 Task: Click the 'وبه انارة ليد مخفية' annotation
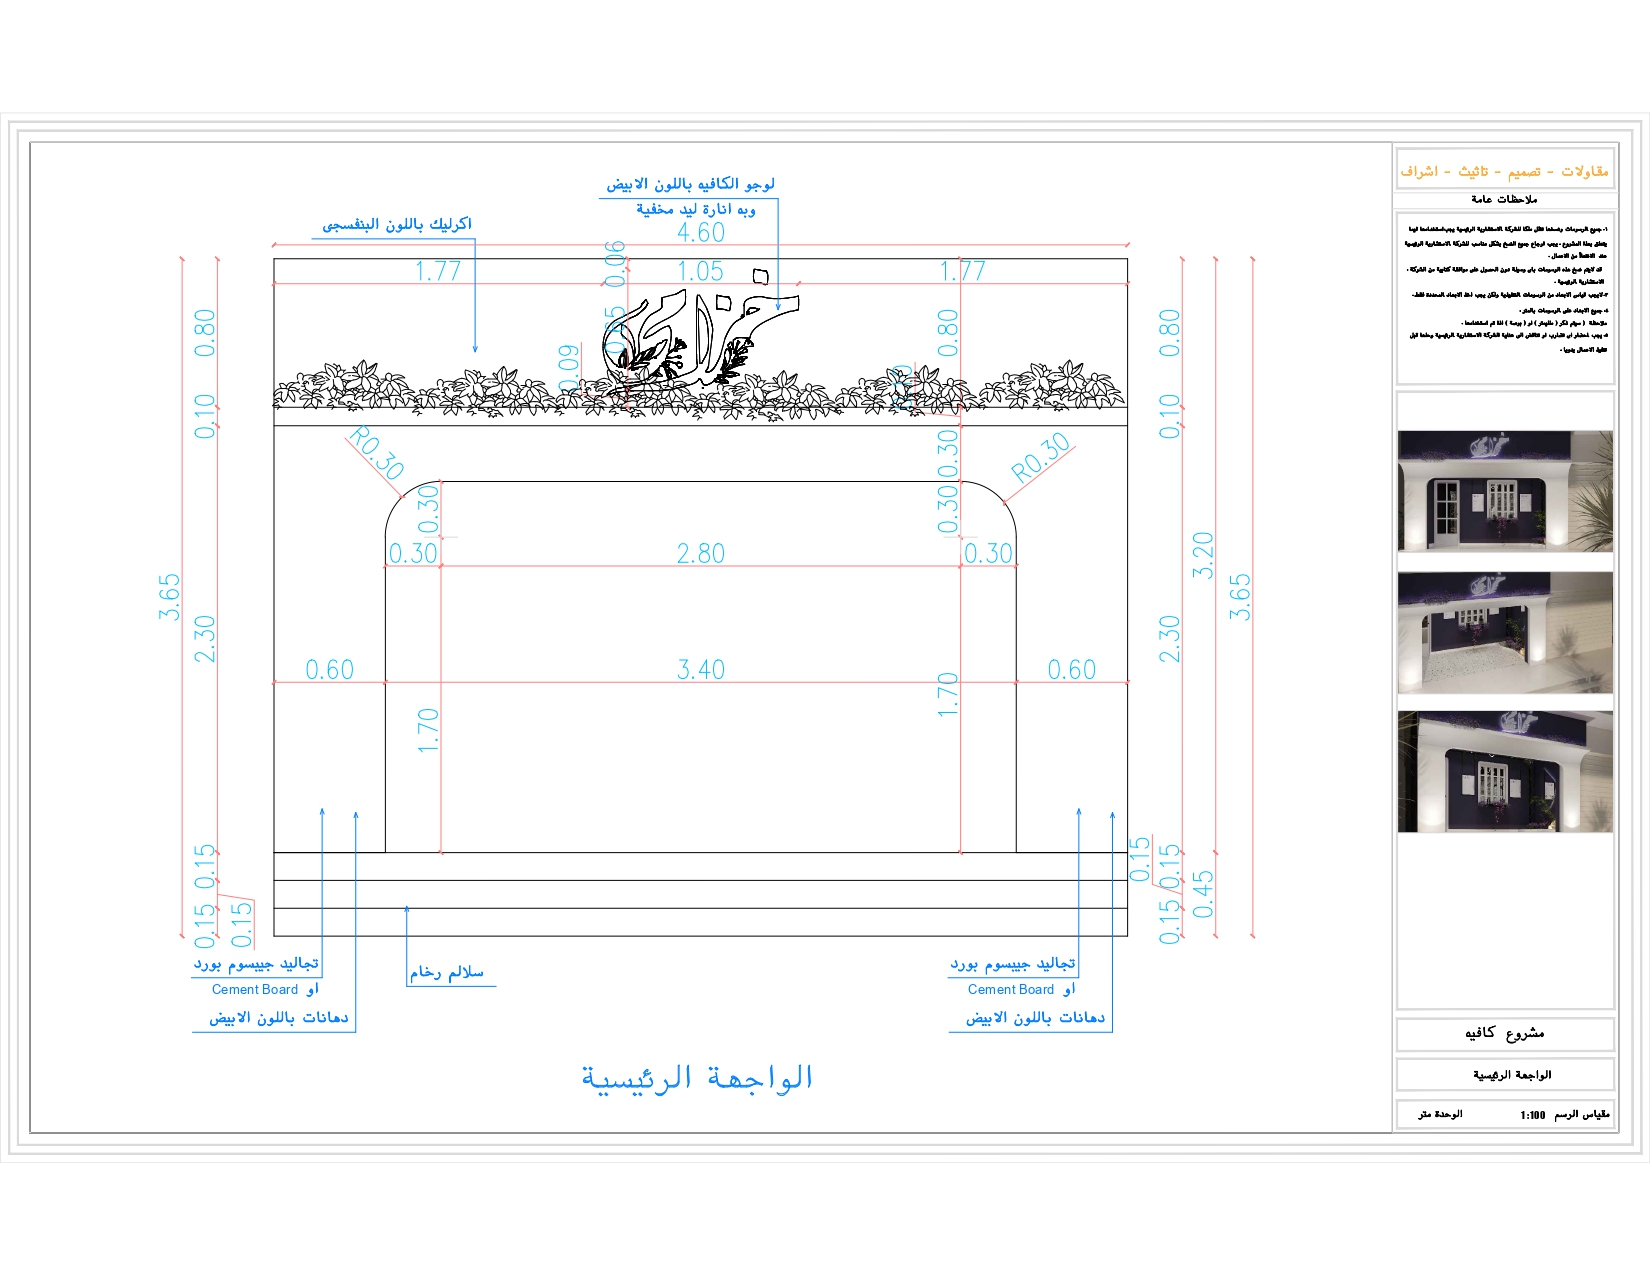(696, 209)
